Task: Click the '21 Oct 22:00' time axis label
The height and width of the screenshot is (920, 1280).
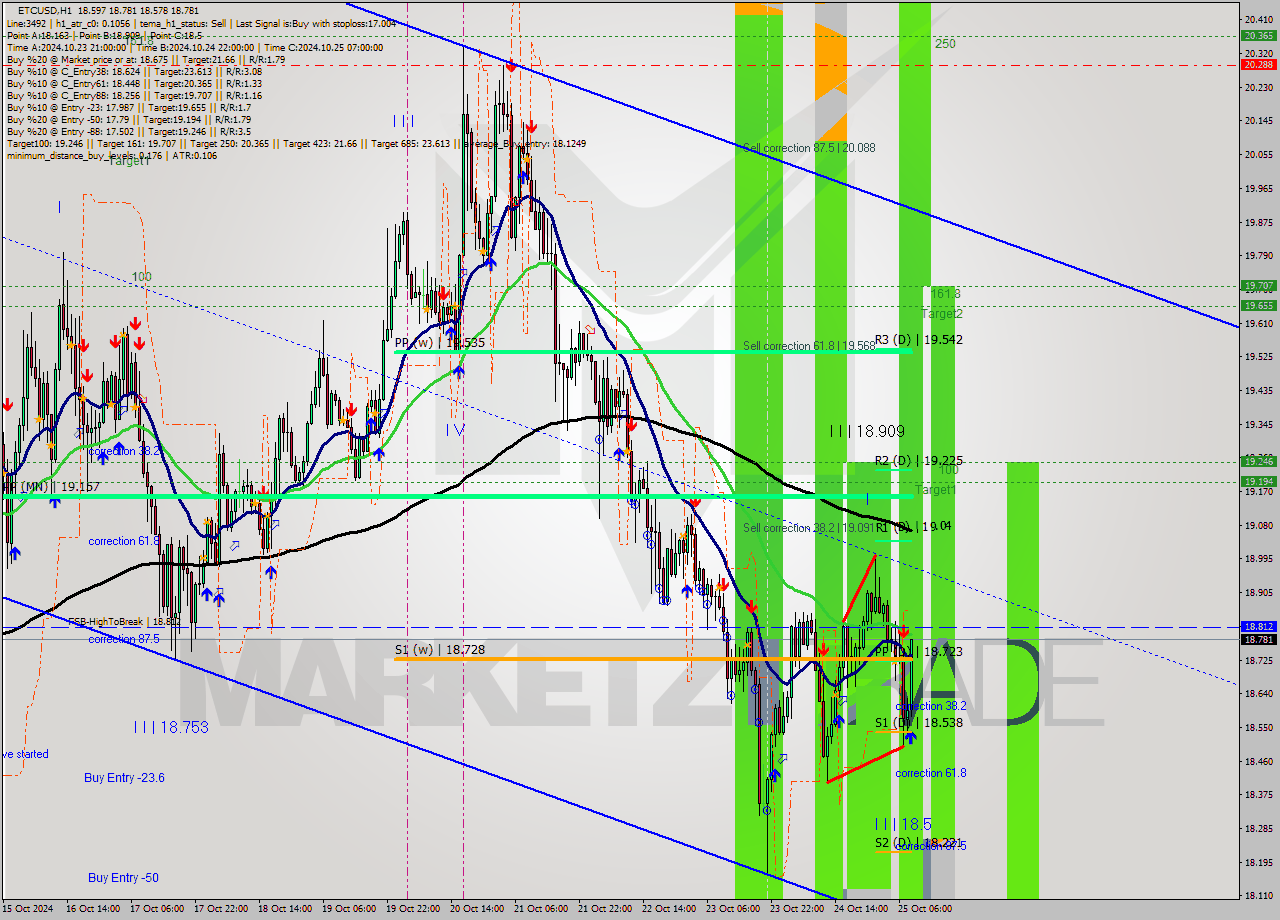Action: 604,909
